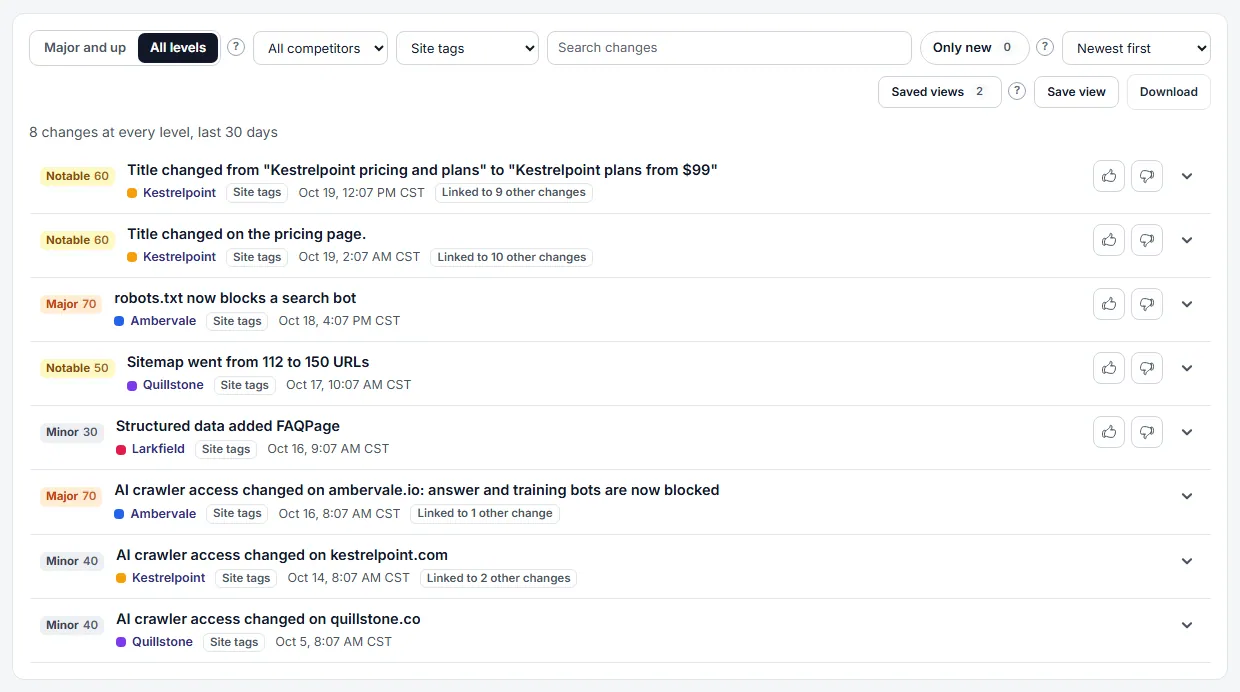Thumbs down the Kestrelpoint $99 title change
The height and width of the screenshot is (692, 1240).
pyautogui.click(x=1147, y=176)
